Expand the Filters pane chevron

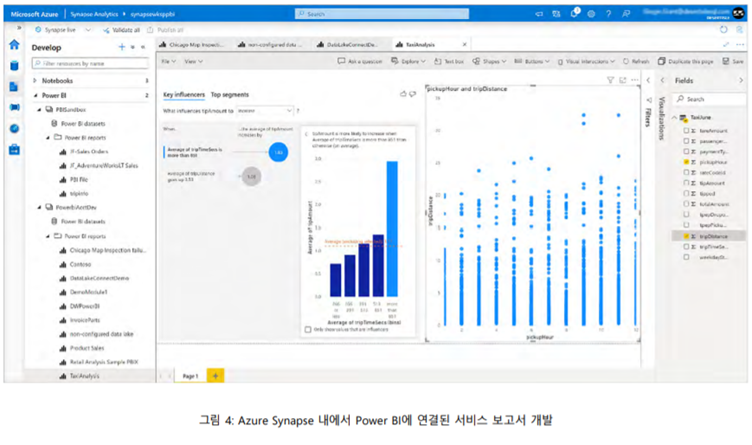pos(648,81)
